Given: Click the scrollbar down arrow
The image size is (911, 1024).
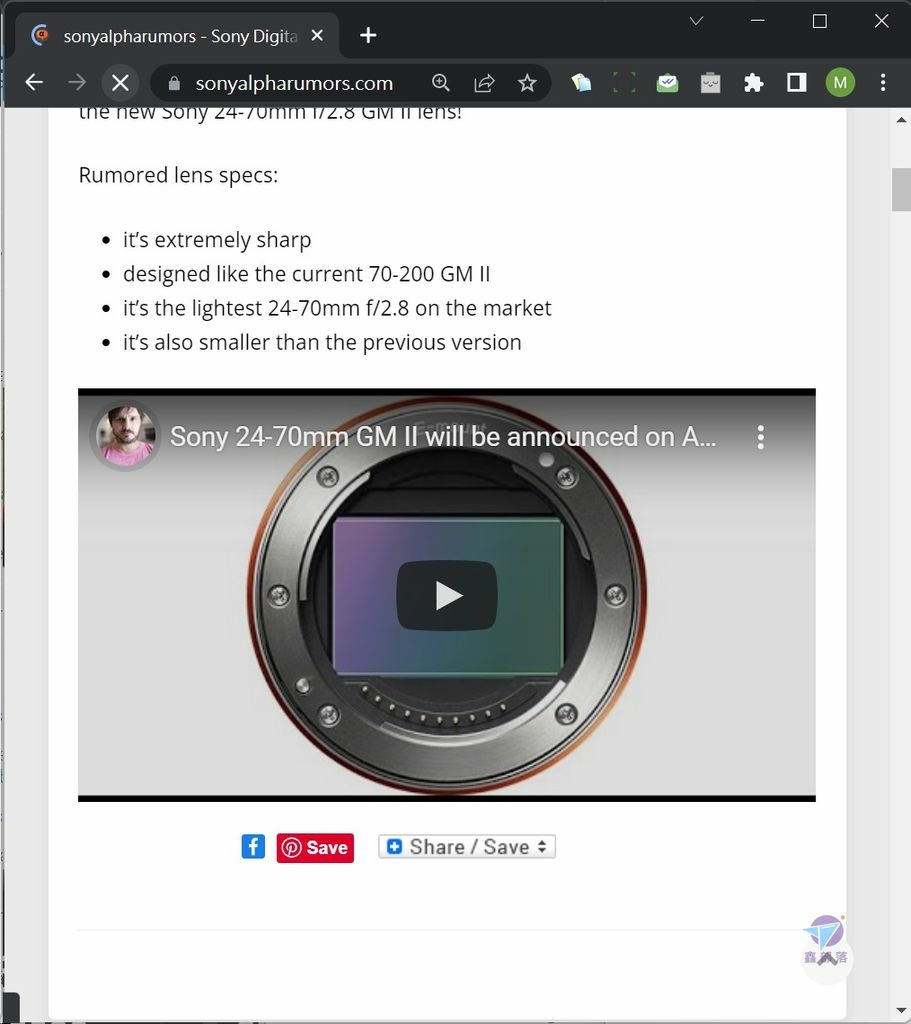Looking at the screenshot, I should [902, 1012].
